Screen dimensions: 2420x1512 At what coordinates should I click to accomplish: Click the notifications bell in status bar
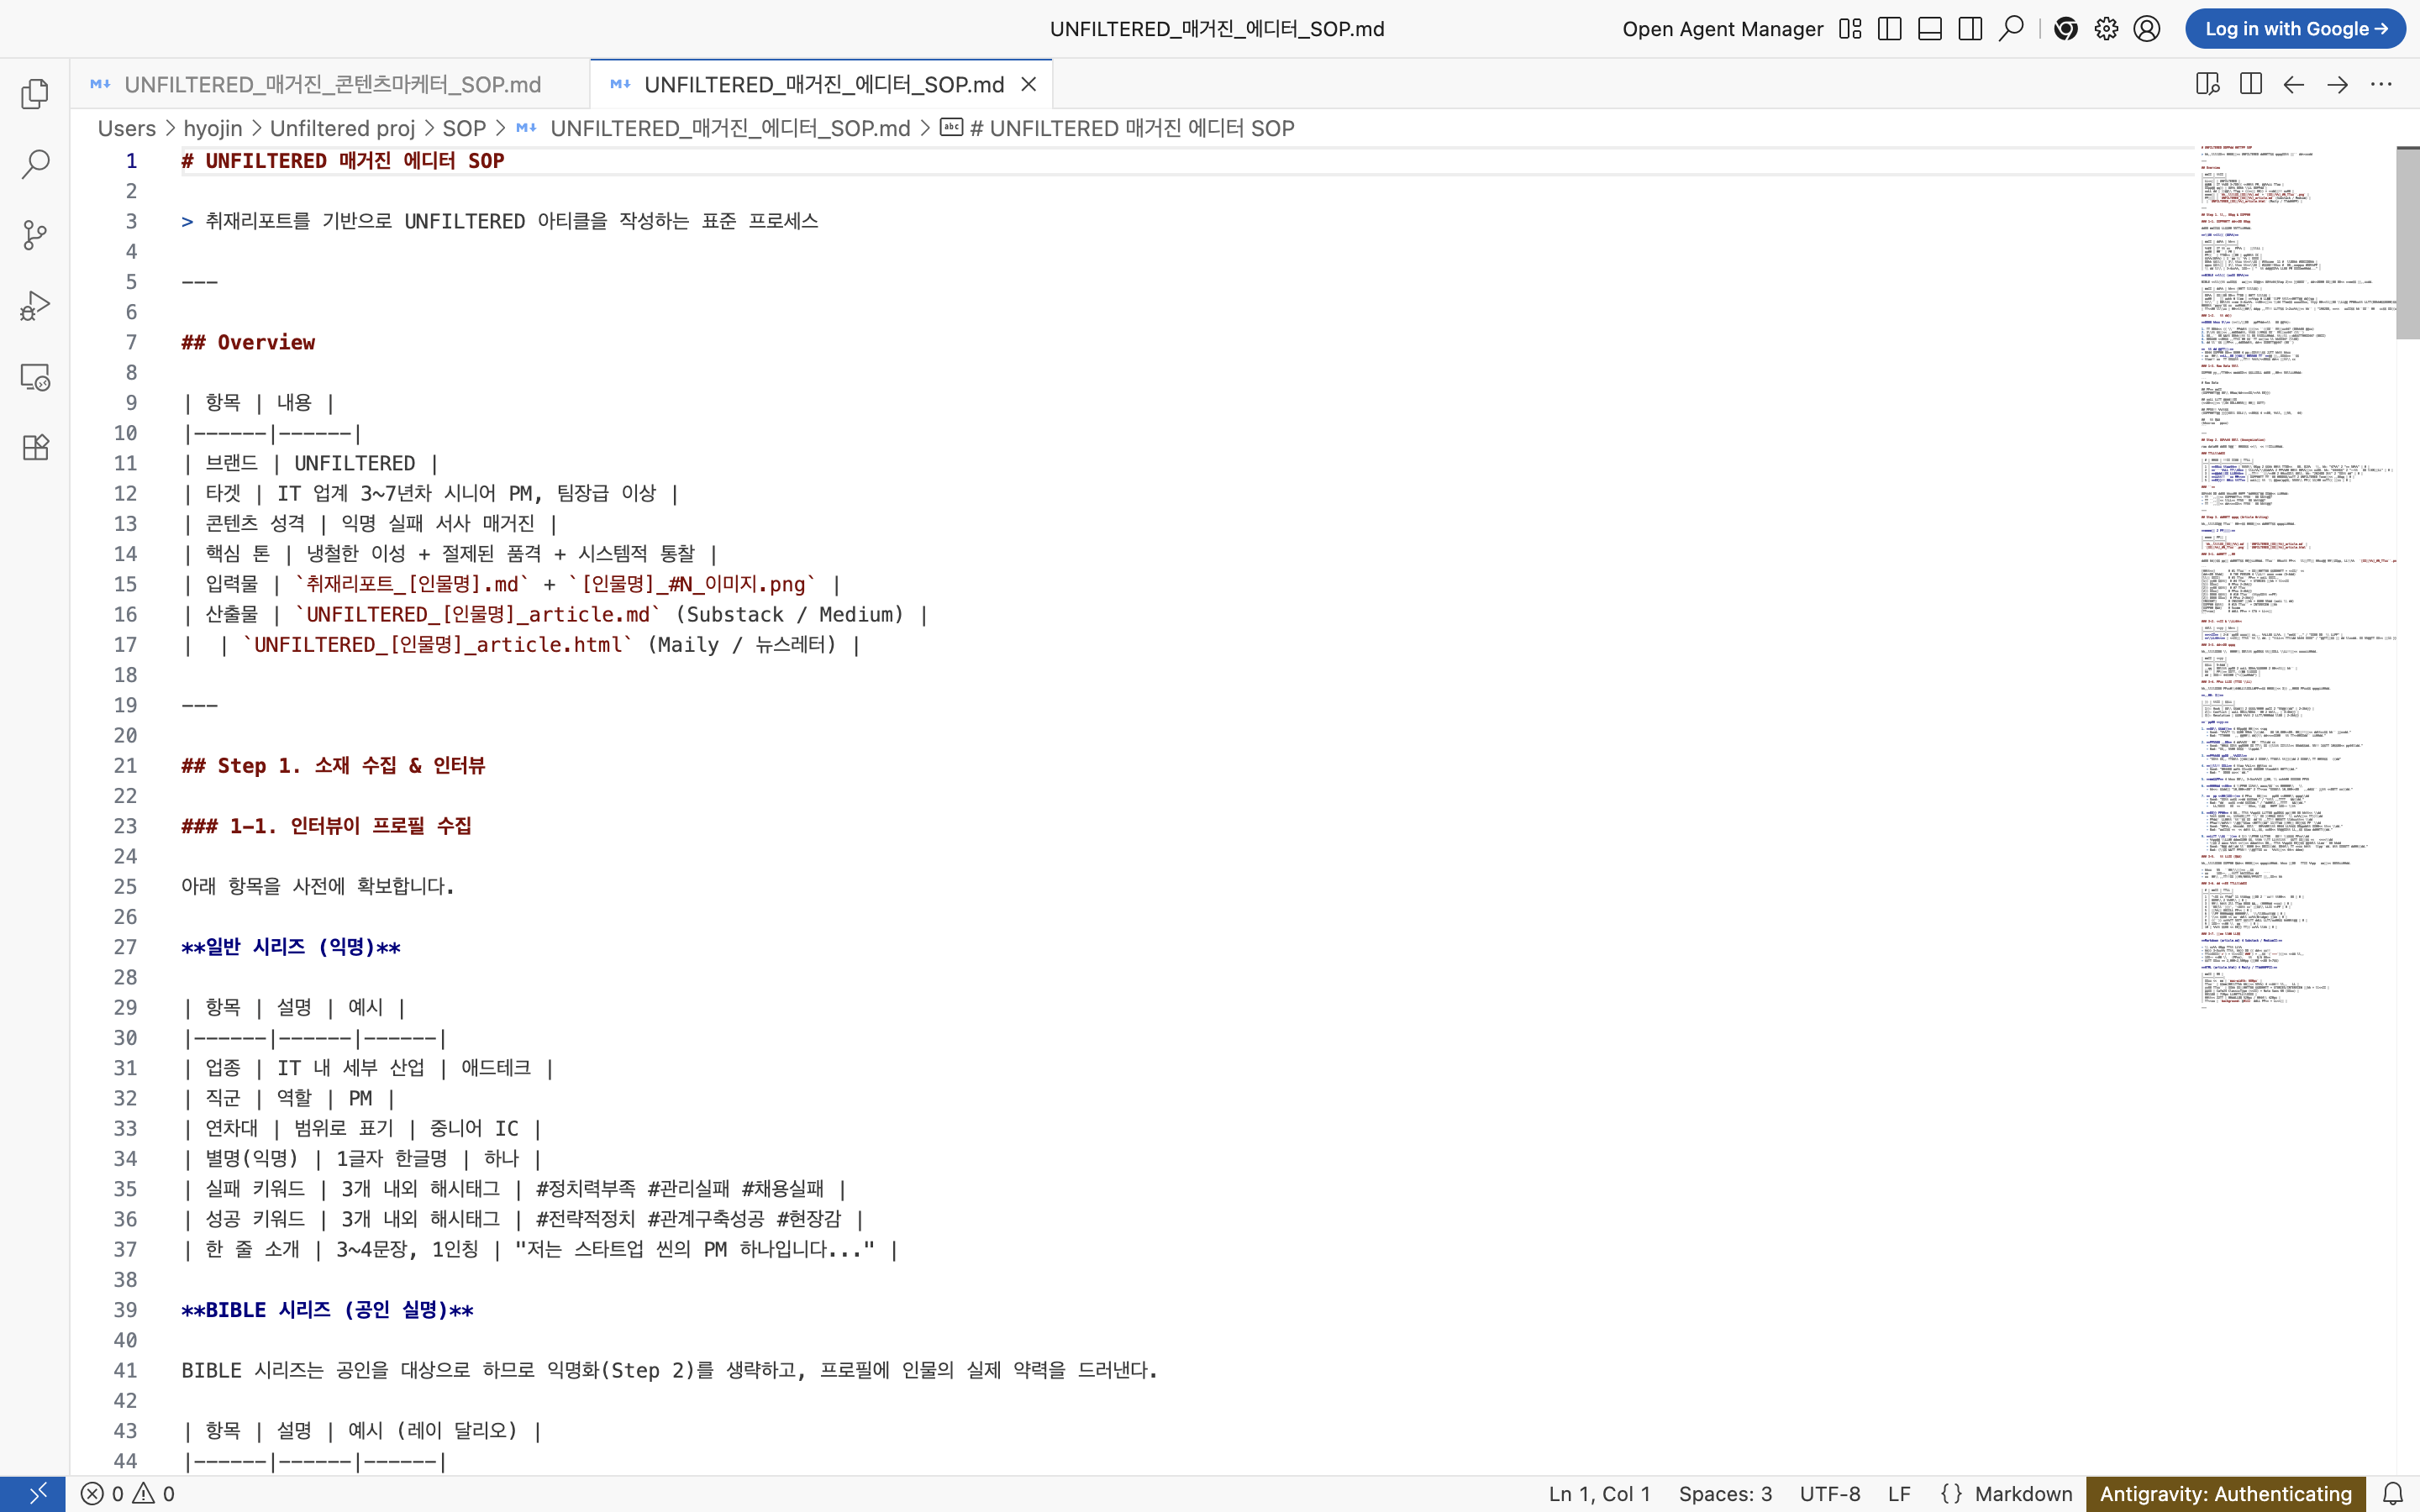point(2392,1493)
